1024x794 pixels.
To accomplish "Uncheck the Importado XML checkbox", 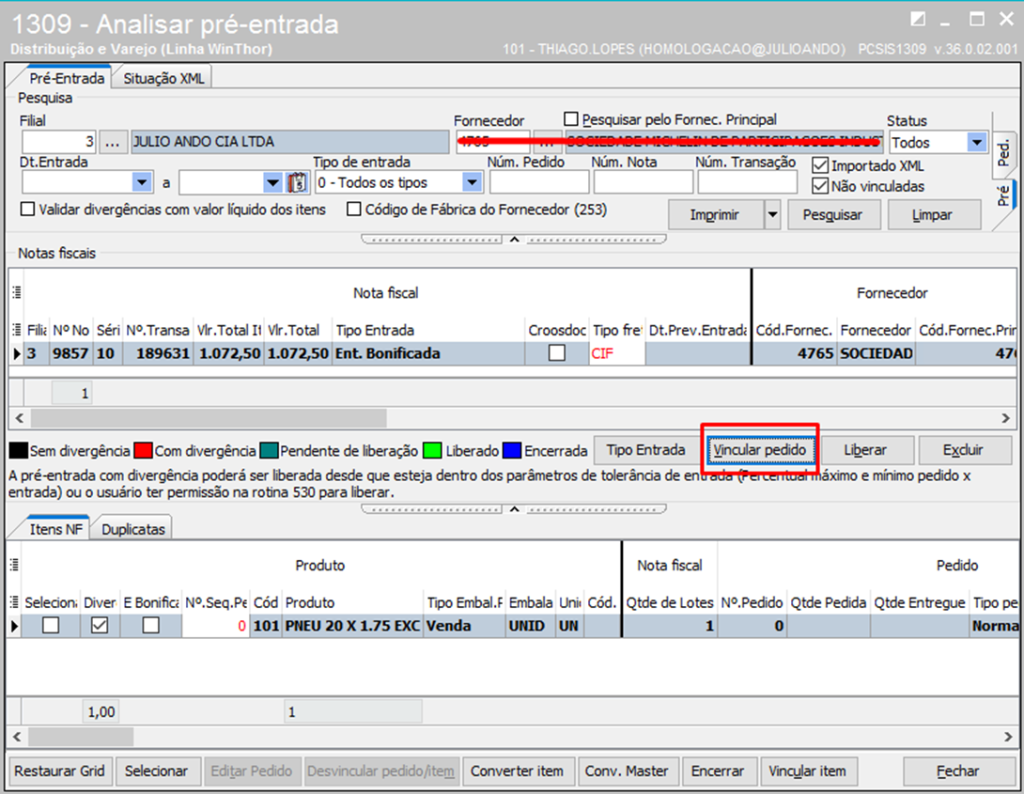I will (821, 166).
